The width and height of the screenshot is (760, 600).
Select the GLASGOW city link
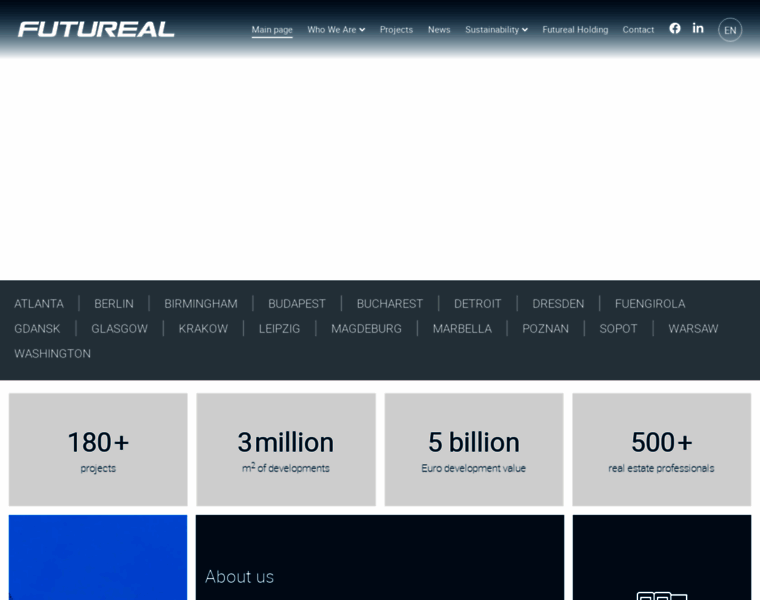[x=119, y=329]
